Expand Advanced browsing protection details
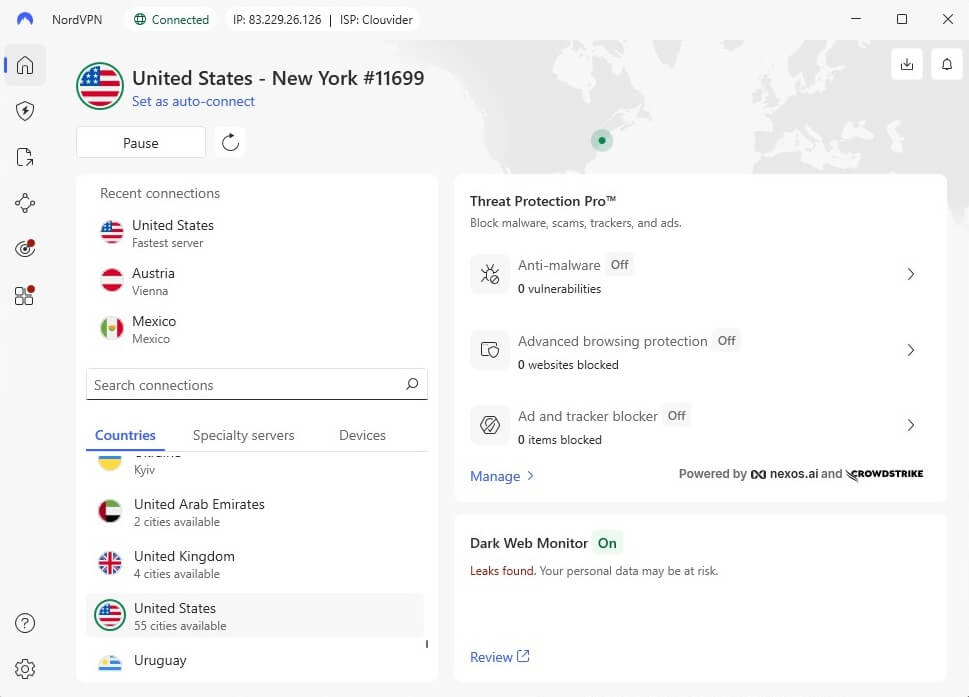This screenshot has width=969, height=697. pos(910,350)
